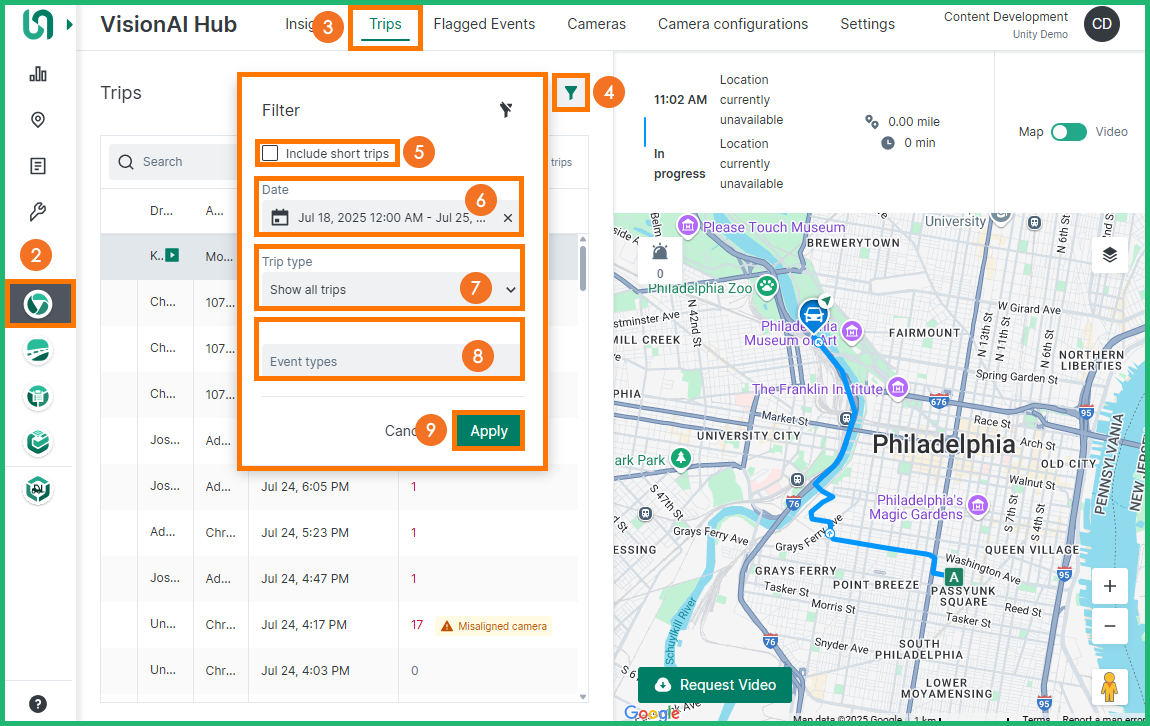Click the Request Video button
The height and width of the screenshot is (726, 1150).
click(715, 685)
